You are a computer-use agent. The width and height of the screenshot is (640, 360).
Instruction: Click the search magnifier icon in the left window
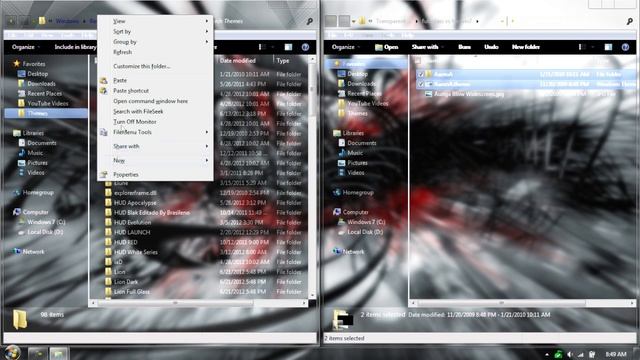point(310,21)
